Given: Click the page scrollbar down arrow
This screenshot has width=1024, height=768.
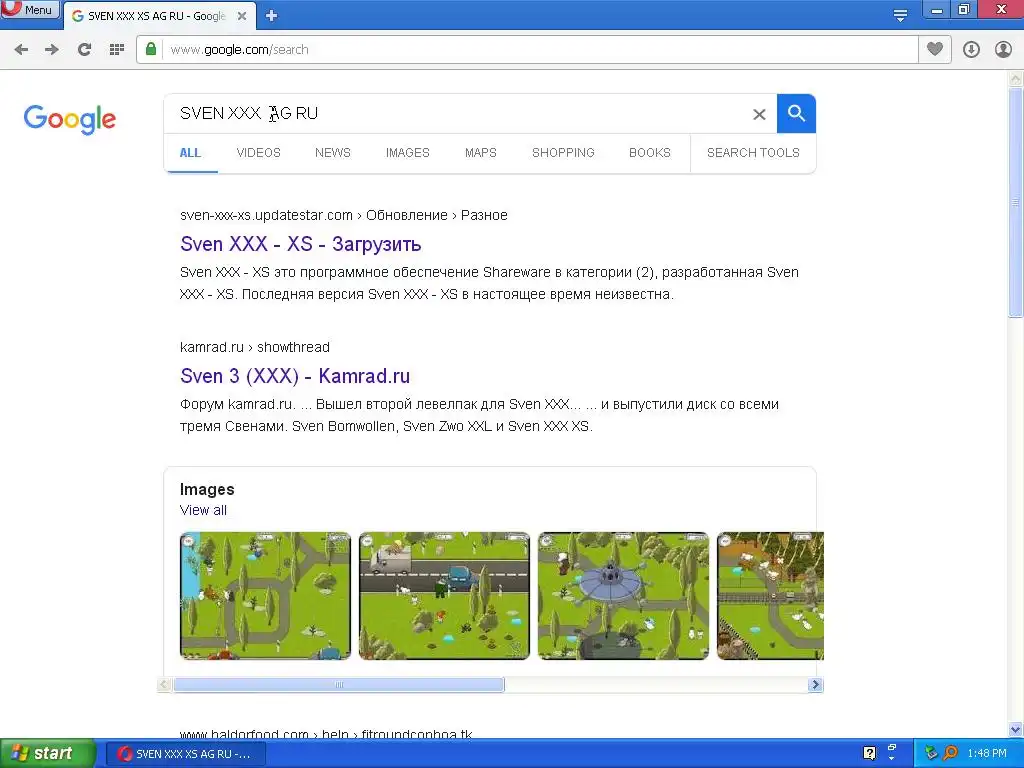Looking at the screenshot, I should click(1016, 730).
